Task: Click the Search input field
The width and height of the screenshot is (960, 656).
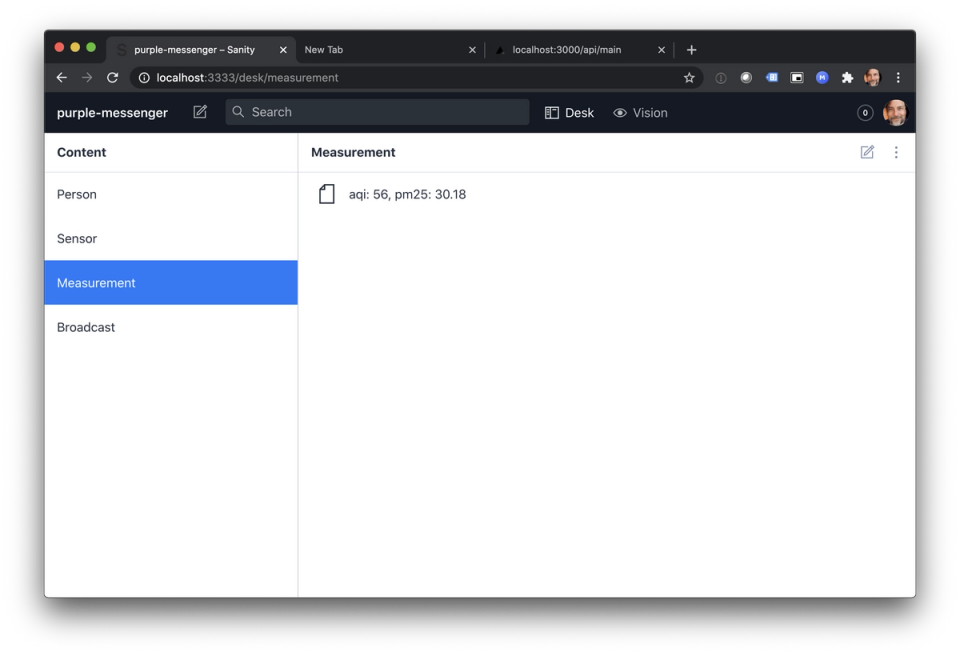Action: pos(377,112)
